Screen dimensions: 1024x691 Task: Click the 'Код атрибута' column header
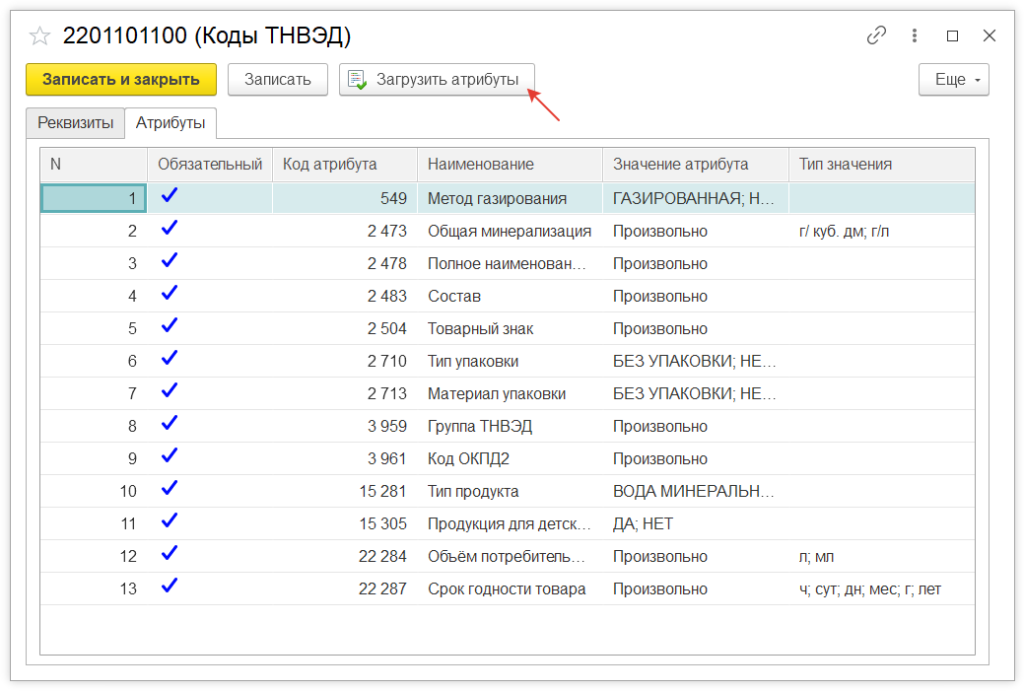pos(344,165)
